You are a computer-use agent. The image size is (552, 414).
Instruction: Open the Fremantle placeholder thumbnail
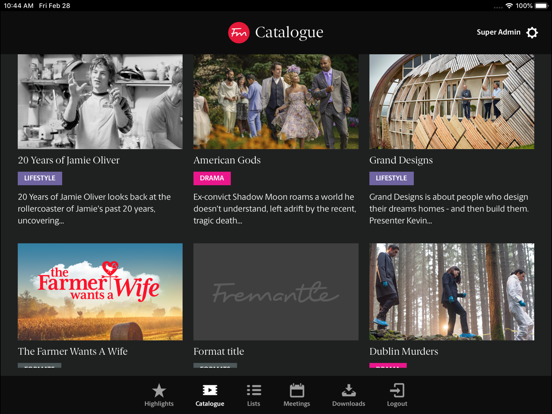tap(276, 291)
